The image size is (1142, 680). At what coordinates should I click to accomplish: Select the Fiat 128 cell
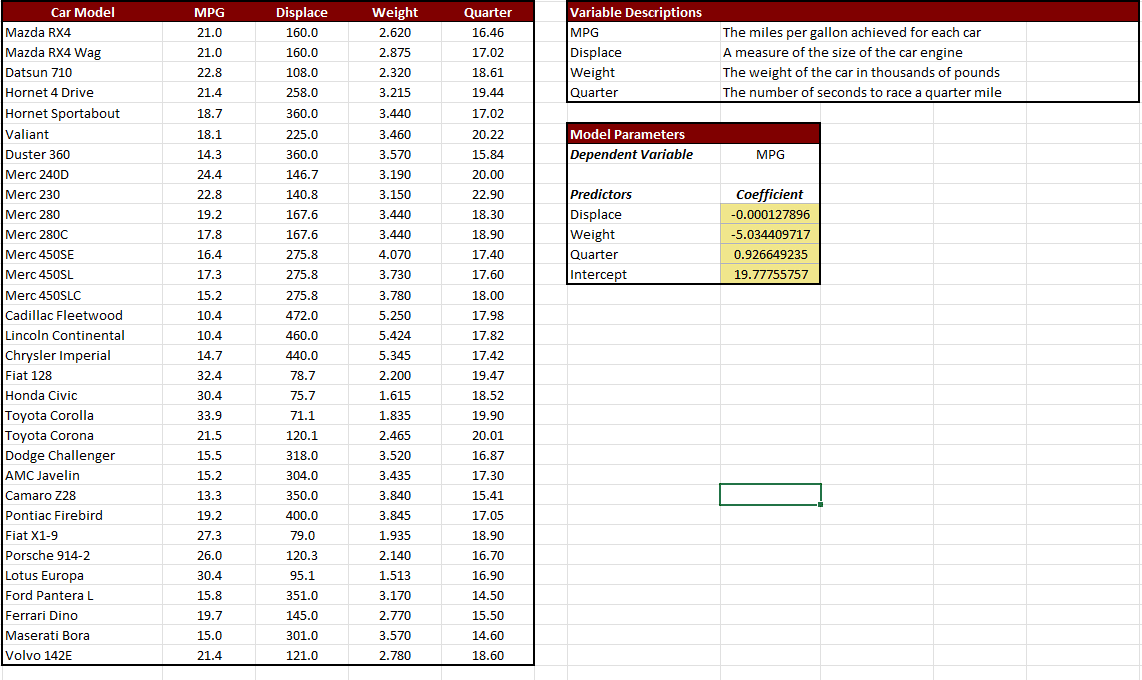tap(82, 376)
